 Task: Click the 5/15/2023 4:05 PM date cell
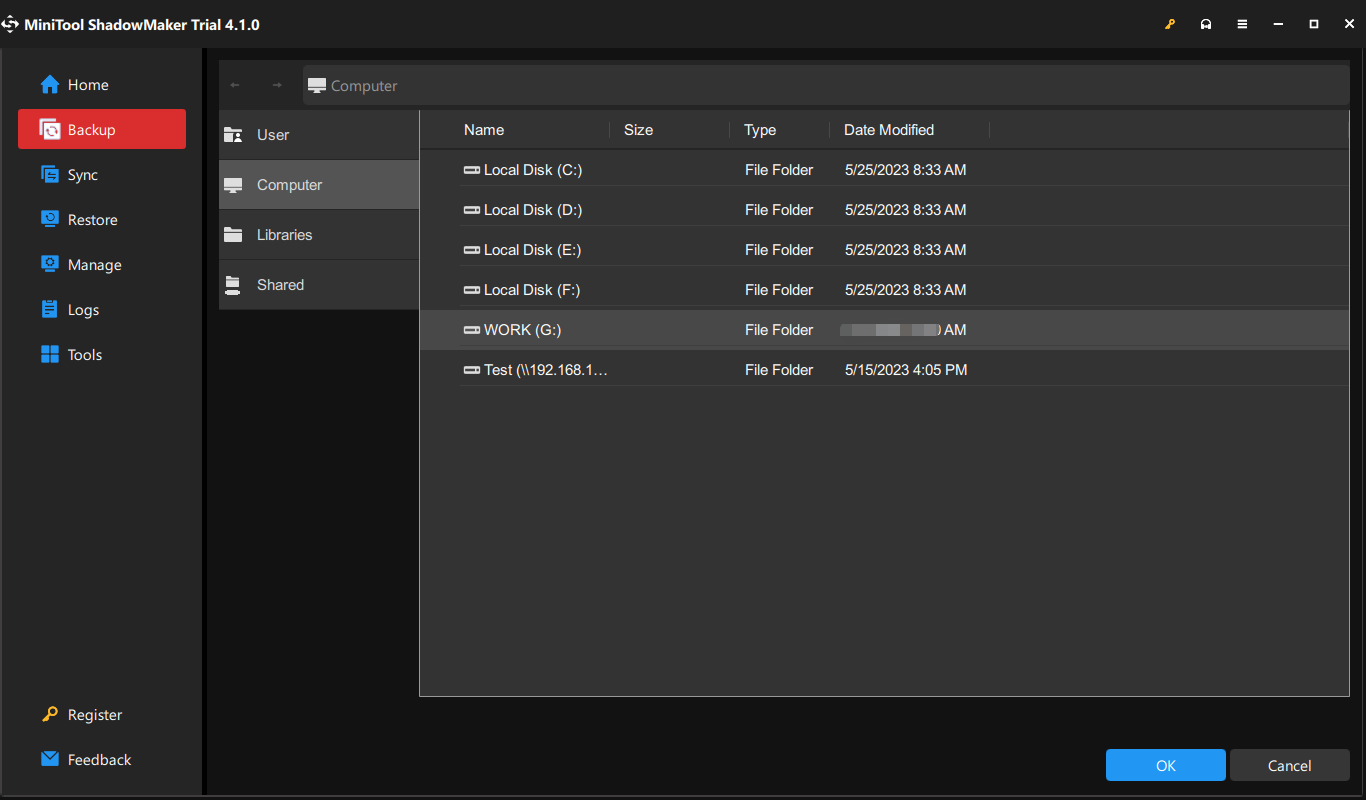coord(906,370)
